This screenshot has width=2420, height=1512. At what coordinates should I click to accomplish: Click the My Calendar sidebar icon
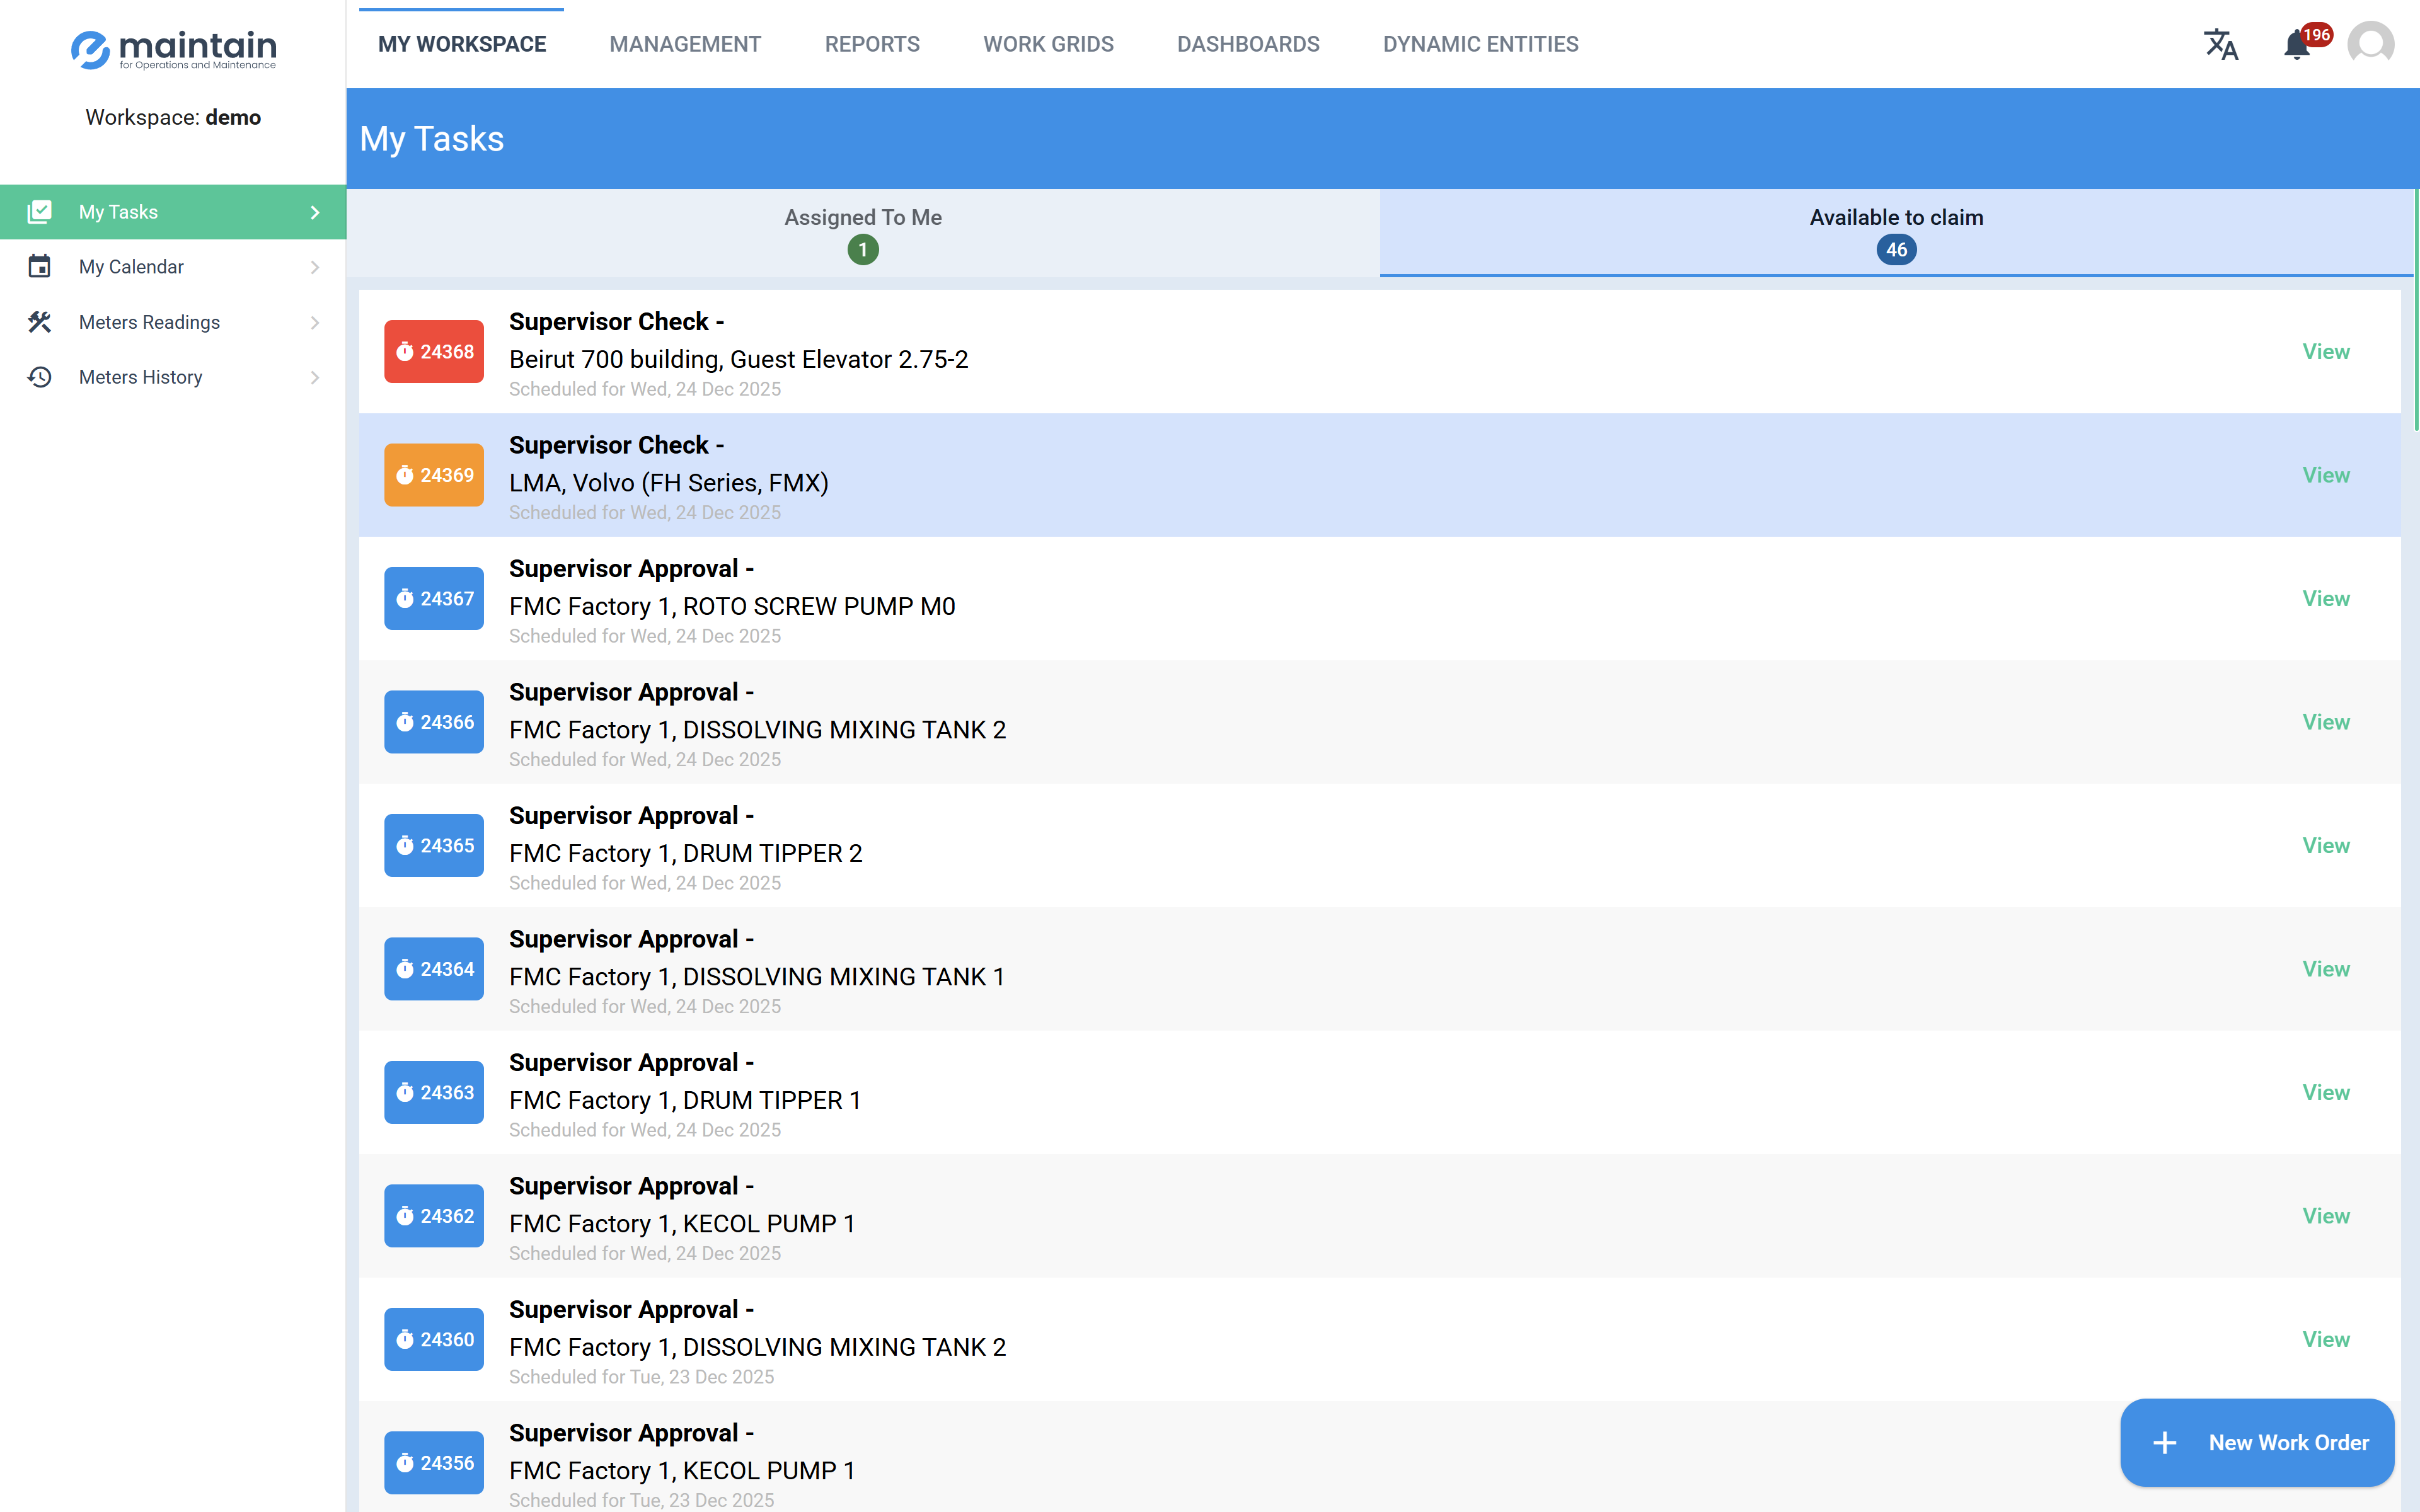(39, 267)
